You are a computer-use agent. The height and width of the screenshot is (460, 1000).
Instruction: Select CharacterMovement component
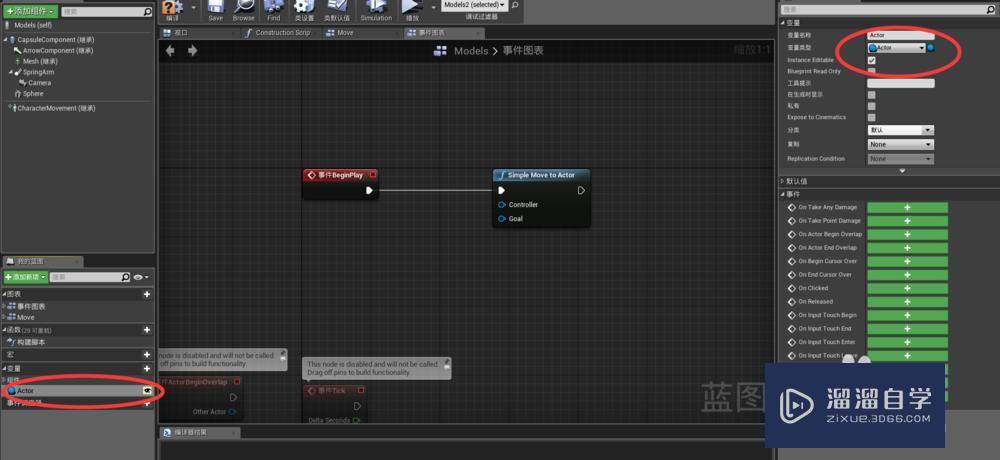tap(56, 108)
